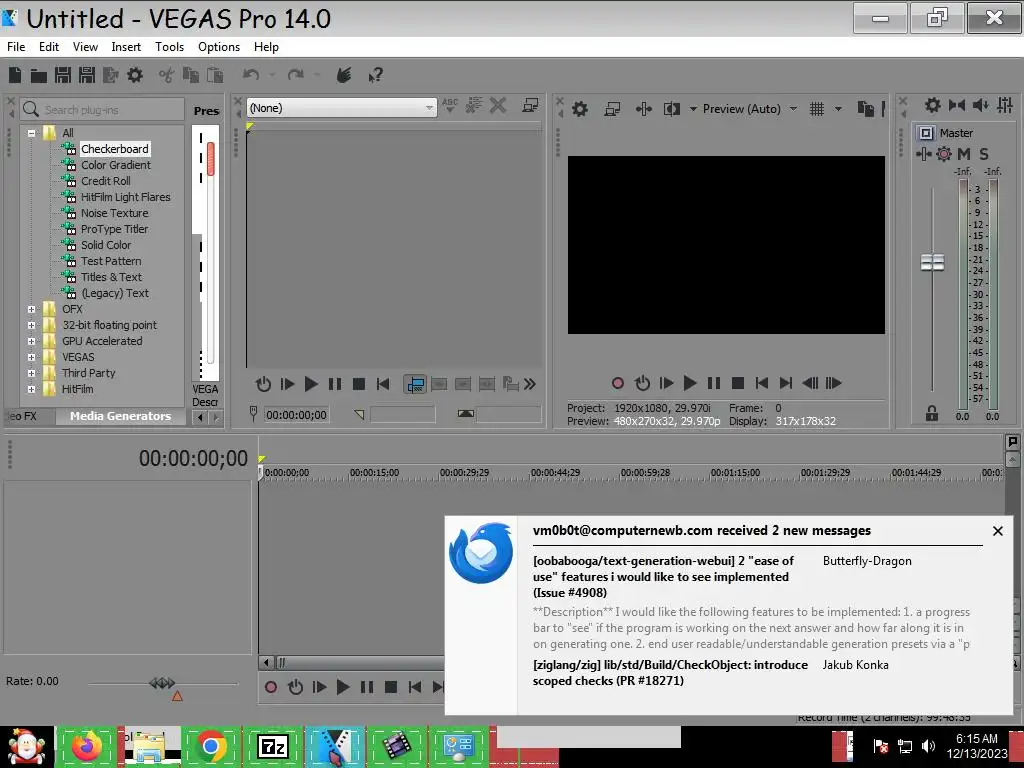Toggle lock fader channels padlock icon
1024x768 pixels.
click(x=932, y=413)
